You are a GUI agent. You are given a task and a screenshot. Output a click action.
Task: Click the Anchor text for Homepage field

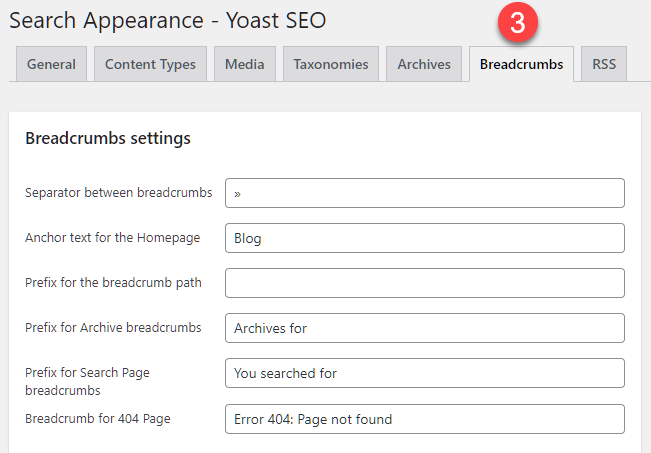[425, 238]
